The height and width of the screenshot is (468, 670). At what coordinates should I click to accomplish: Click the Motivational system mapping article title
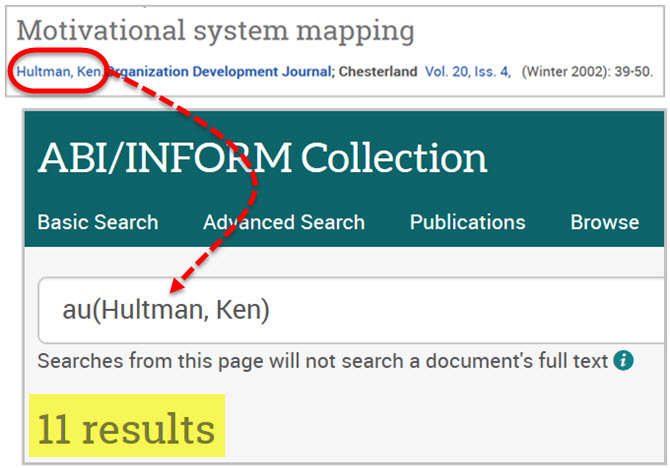[x=215, y=31]
